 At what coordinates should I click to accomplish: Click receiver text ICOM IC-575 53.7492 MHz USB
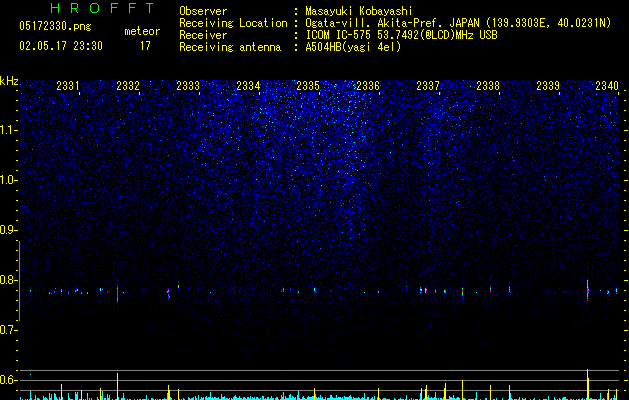click(401, 35)
